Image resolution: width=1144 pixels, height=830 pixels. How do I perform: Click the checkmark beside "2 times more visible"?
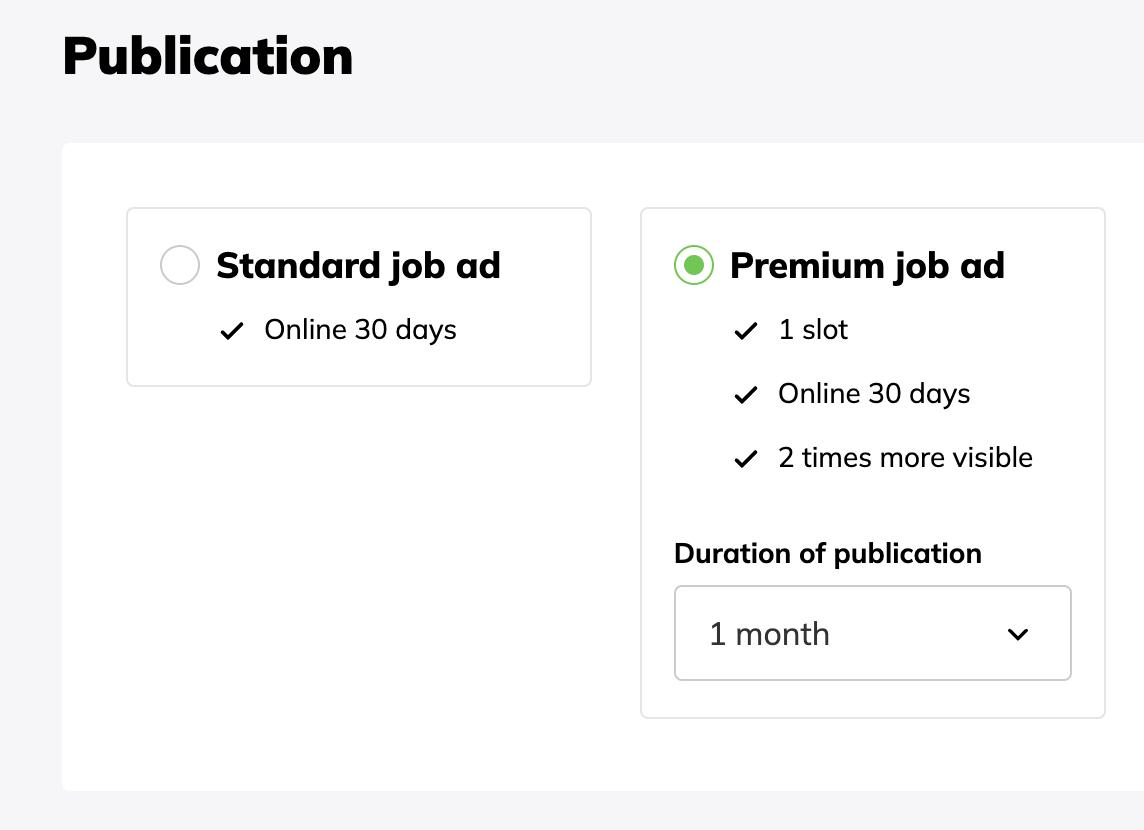pyautogui.click(x=746, y=459)
